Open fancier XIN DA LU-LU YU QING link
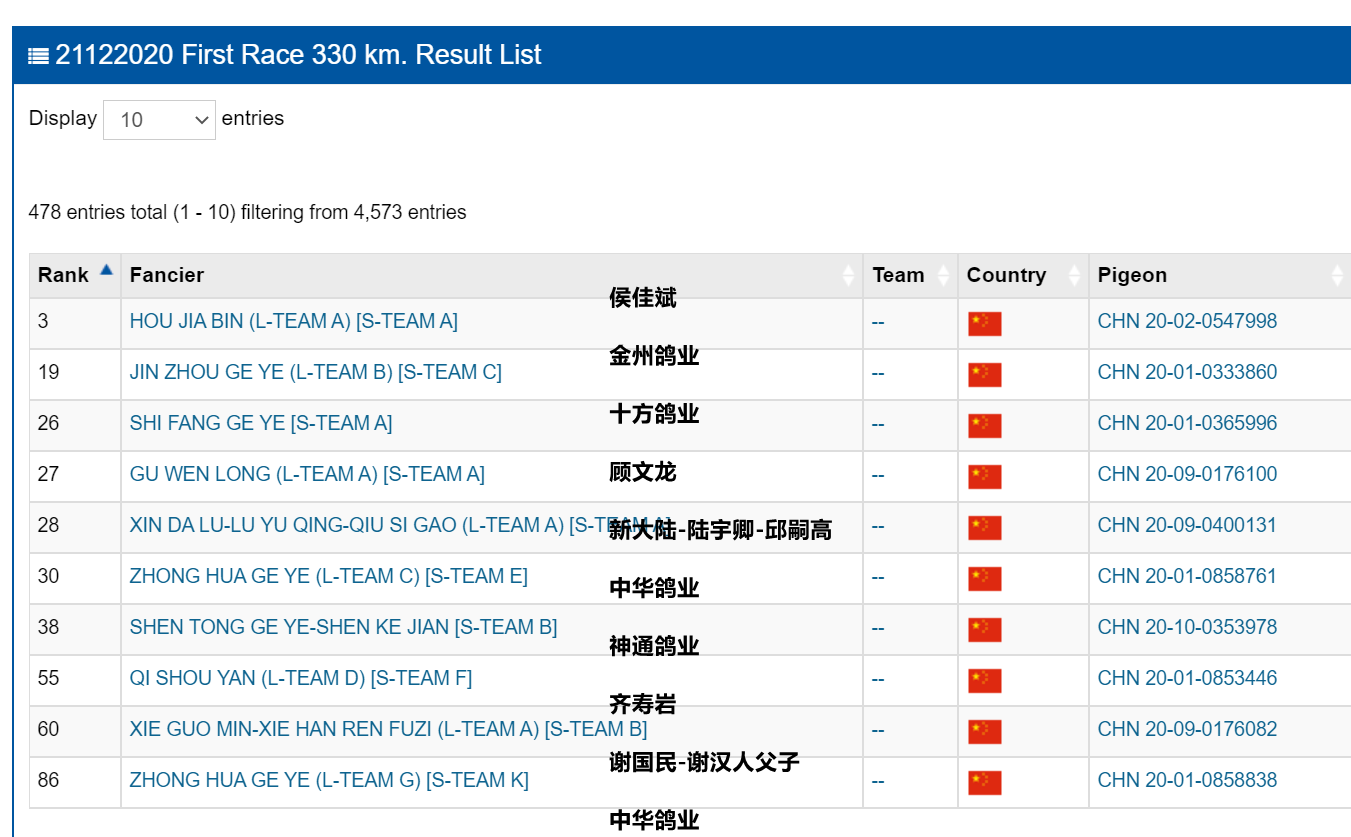This screenshot has width=1351, height=837. (x=400, y=525)
